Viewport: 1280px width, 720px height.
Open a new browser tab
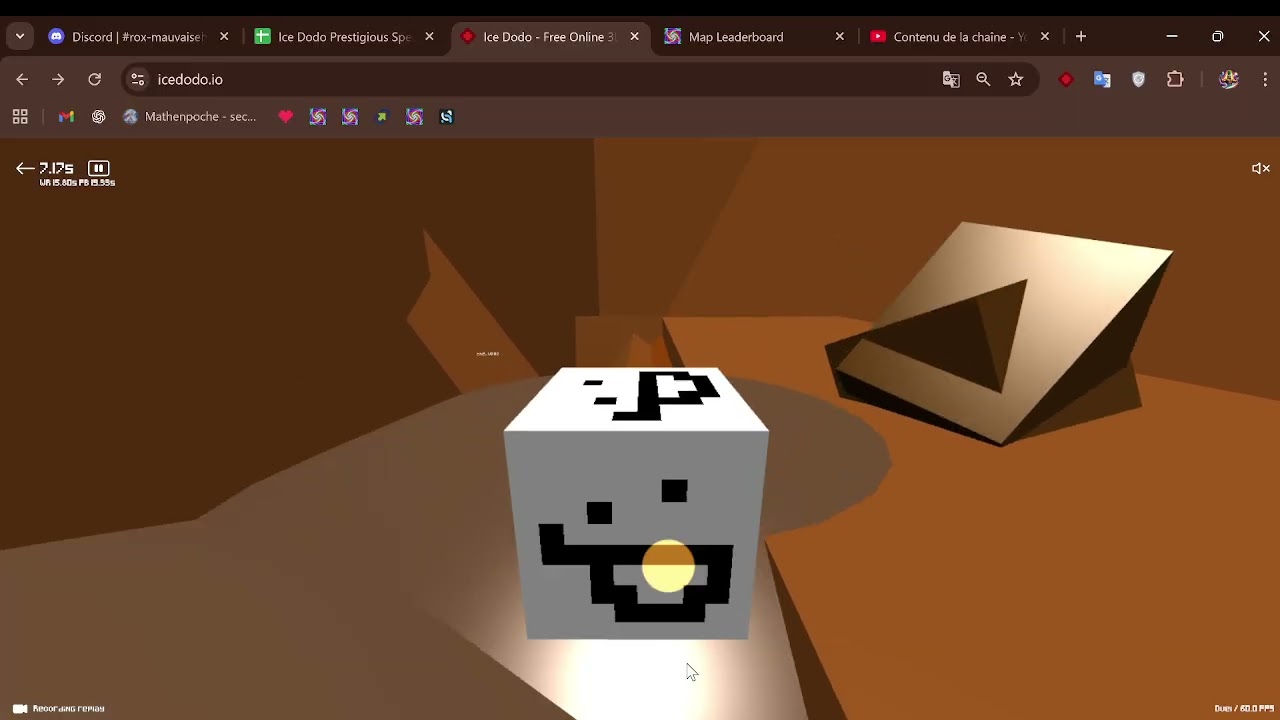click(x=1081, y=37)
